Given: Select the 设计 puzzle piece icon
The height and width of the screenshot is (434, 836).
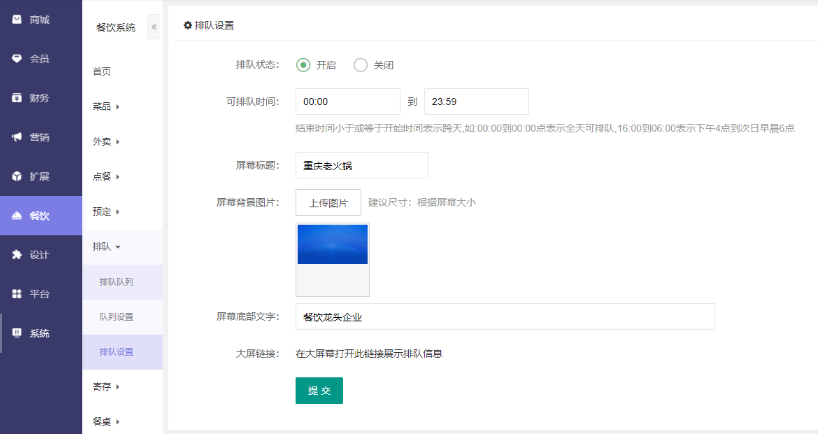Looking at the screenshot, I should pyautogui.click(x=17, y=254).
